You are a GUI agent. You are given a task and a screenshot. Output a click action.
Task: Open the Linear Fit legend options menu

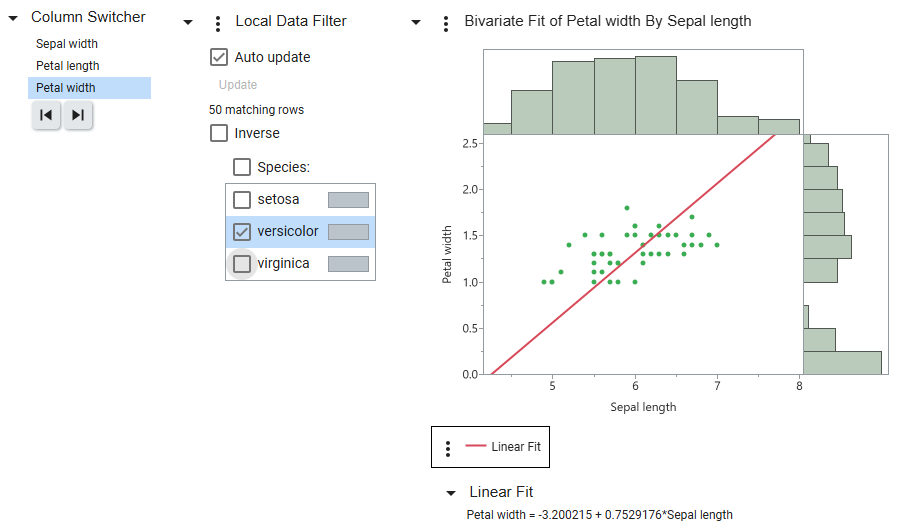448,448
